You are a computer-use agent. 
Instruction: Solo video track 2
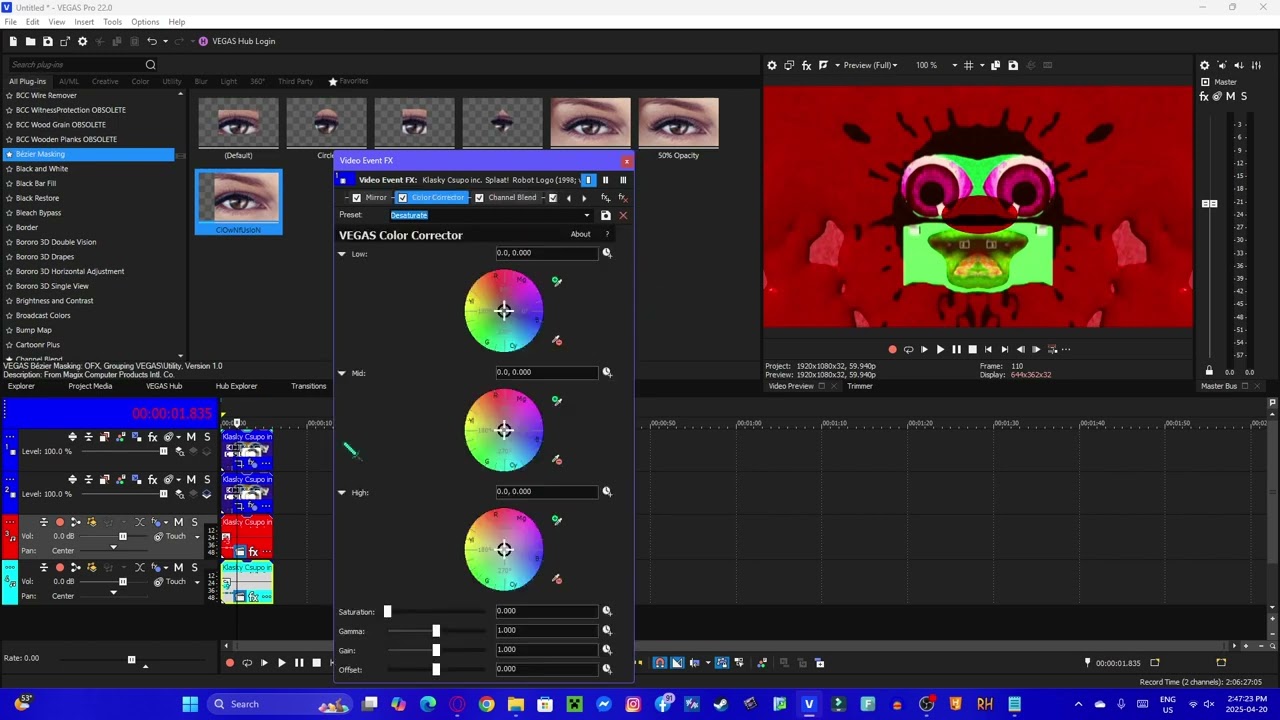click(207, 480)
